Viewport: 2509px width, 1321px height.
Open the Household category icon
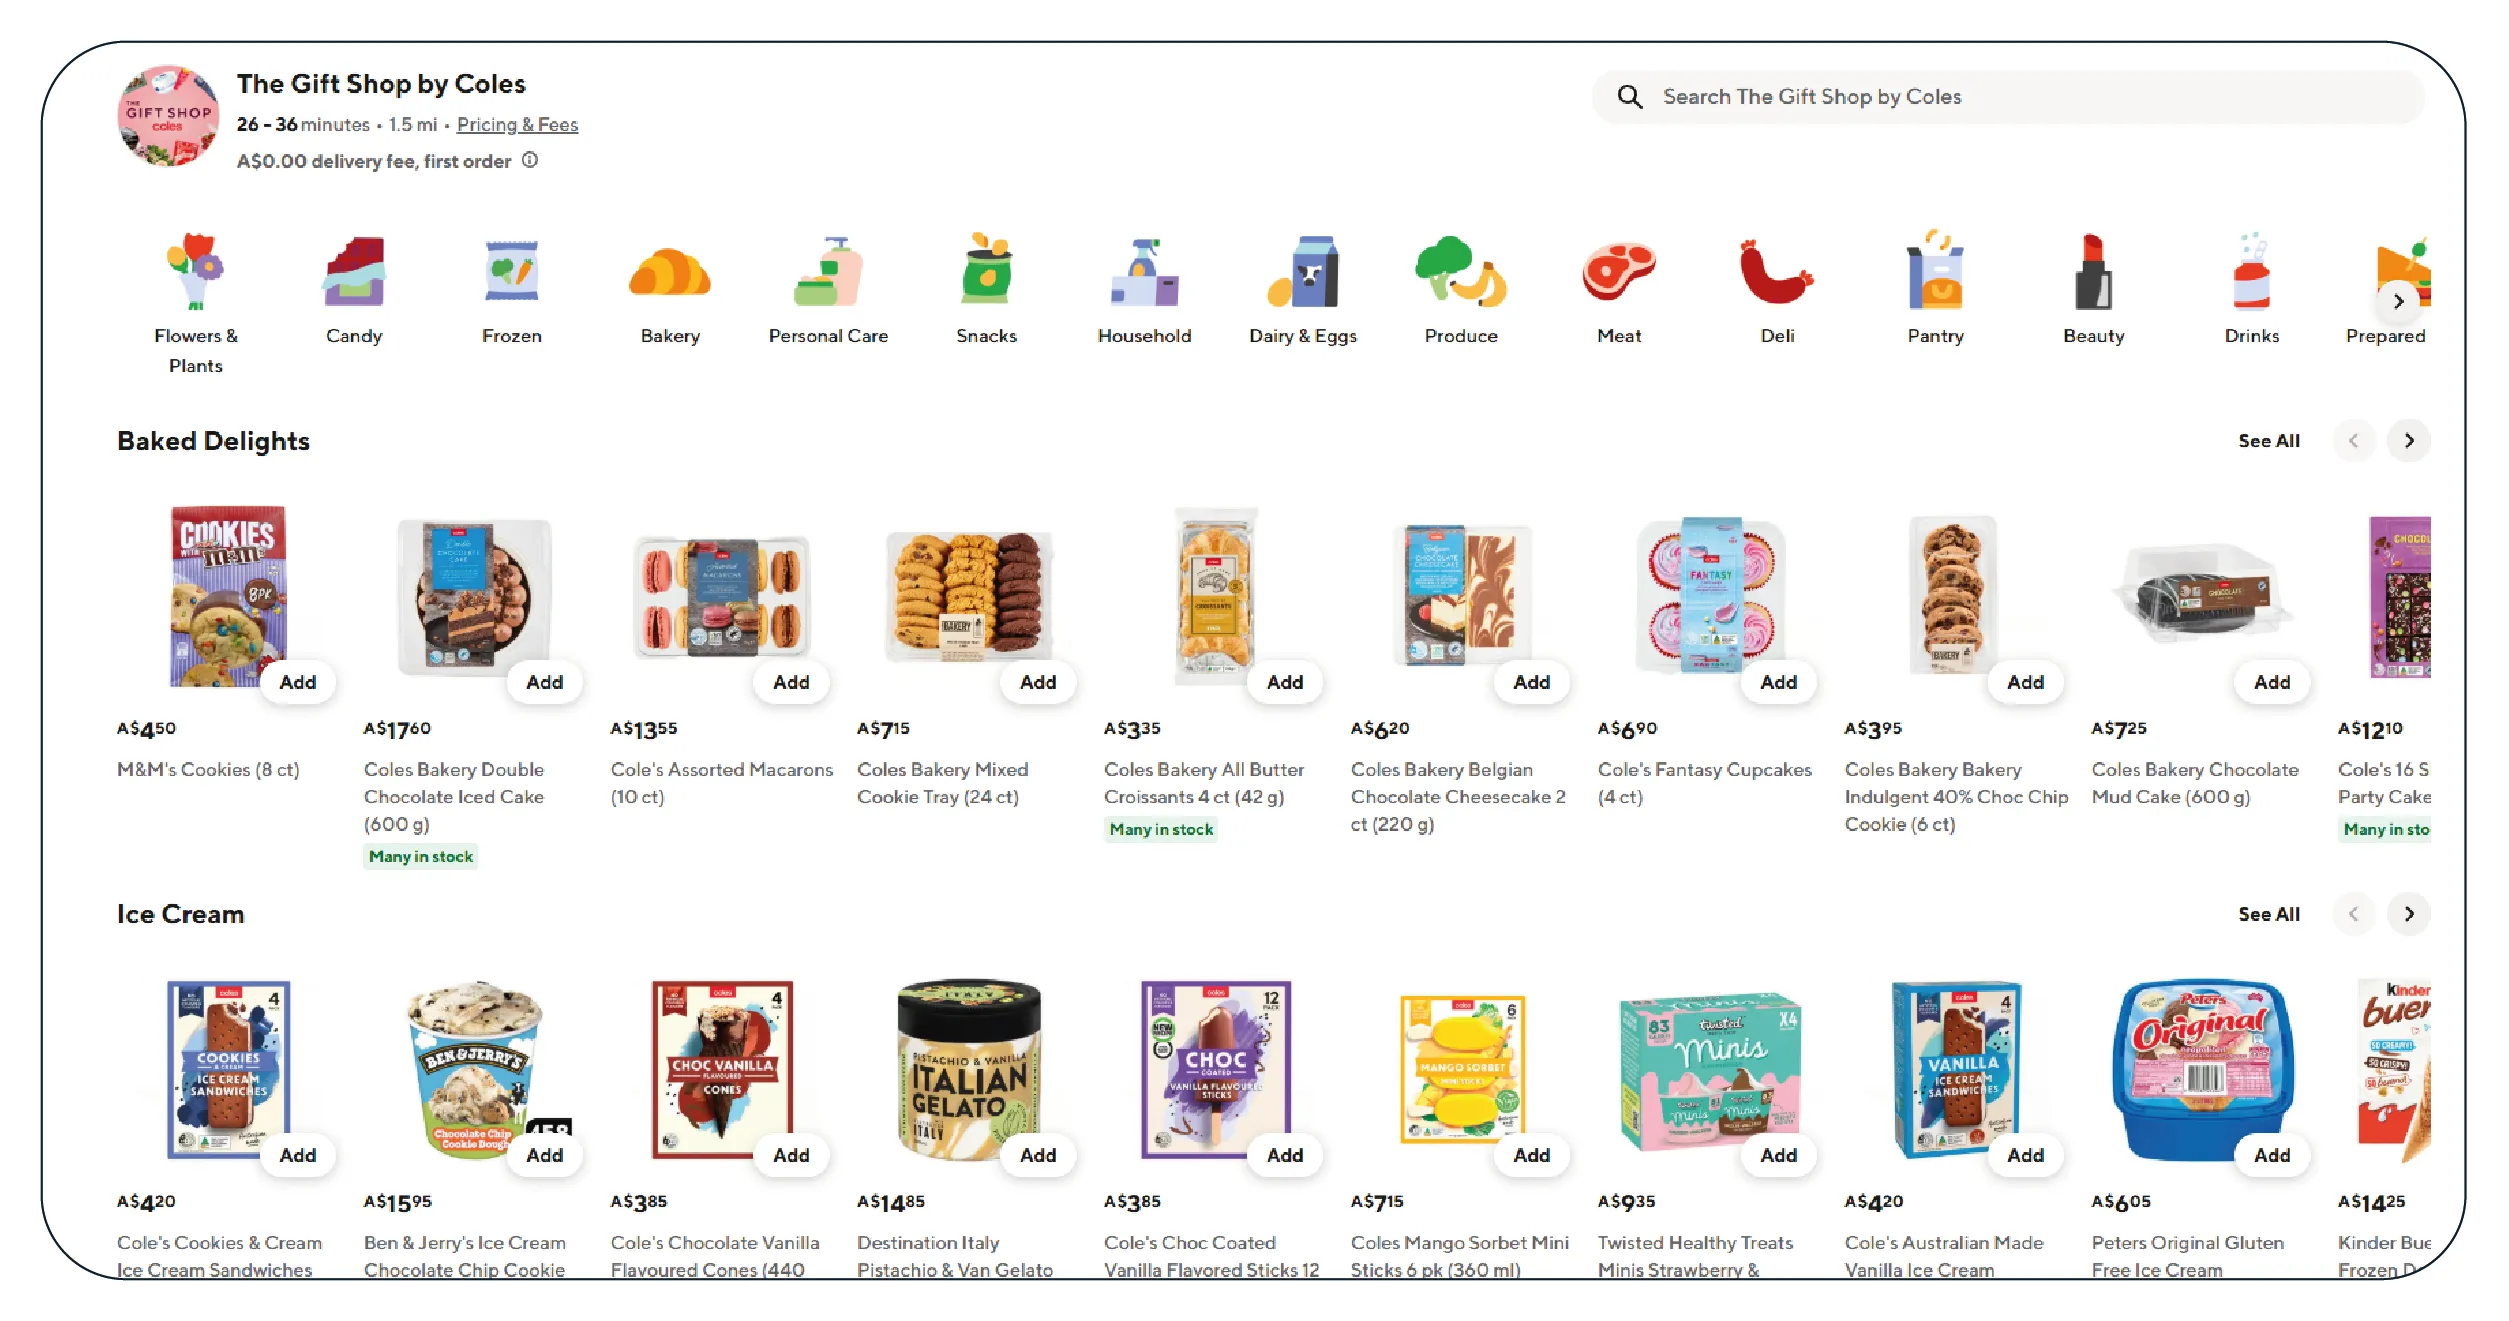[x=1145, y=271]
